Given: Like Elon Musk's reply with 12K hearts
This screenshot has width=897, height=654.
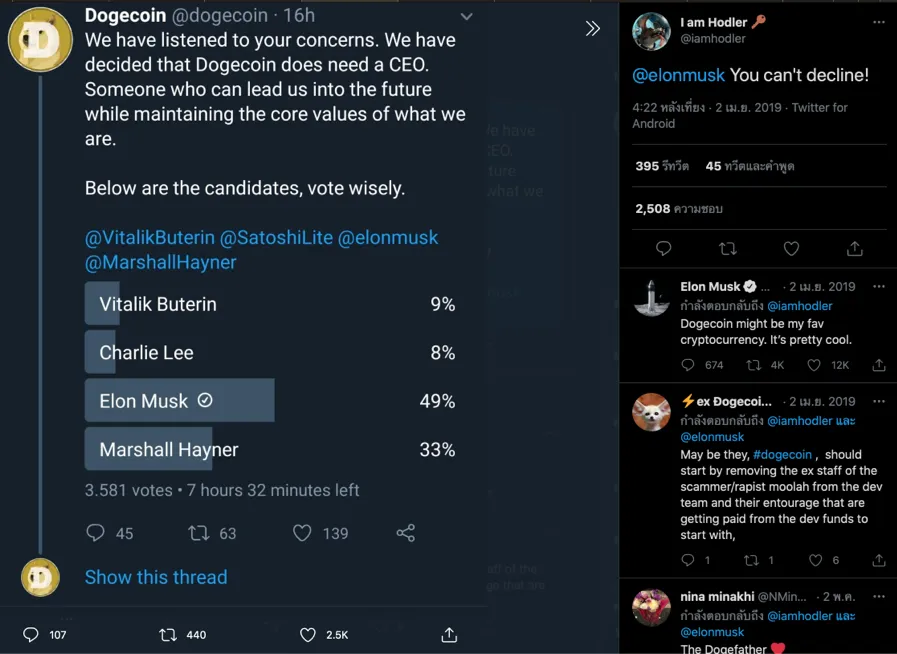Looking at the screenshot, I should point(813,365).
